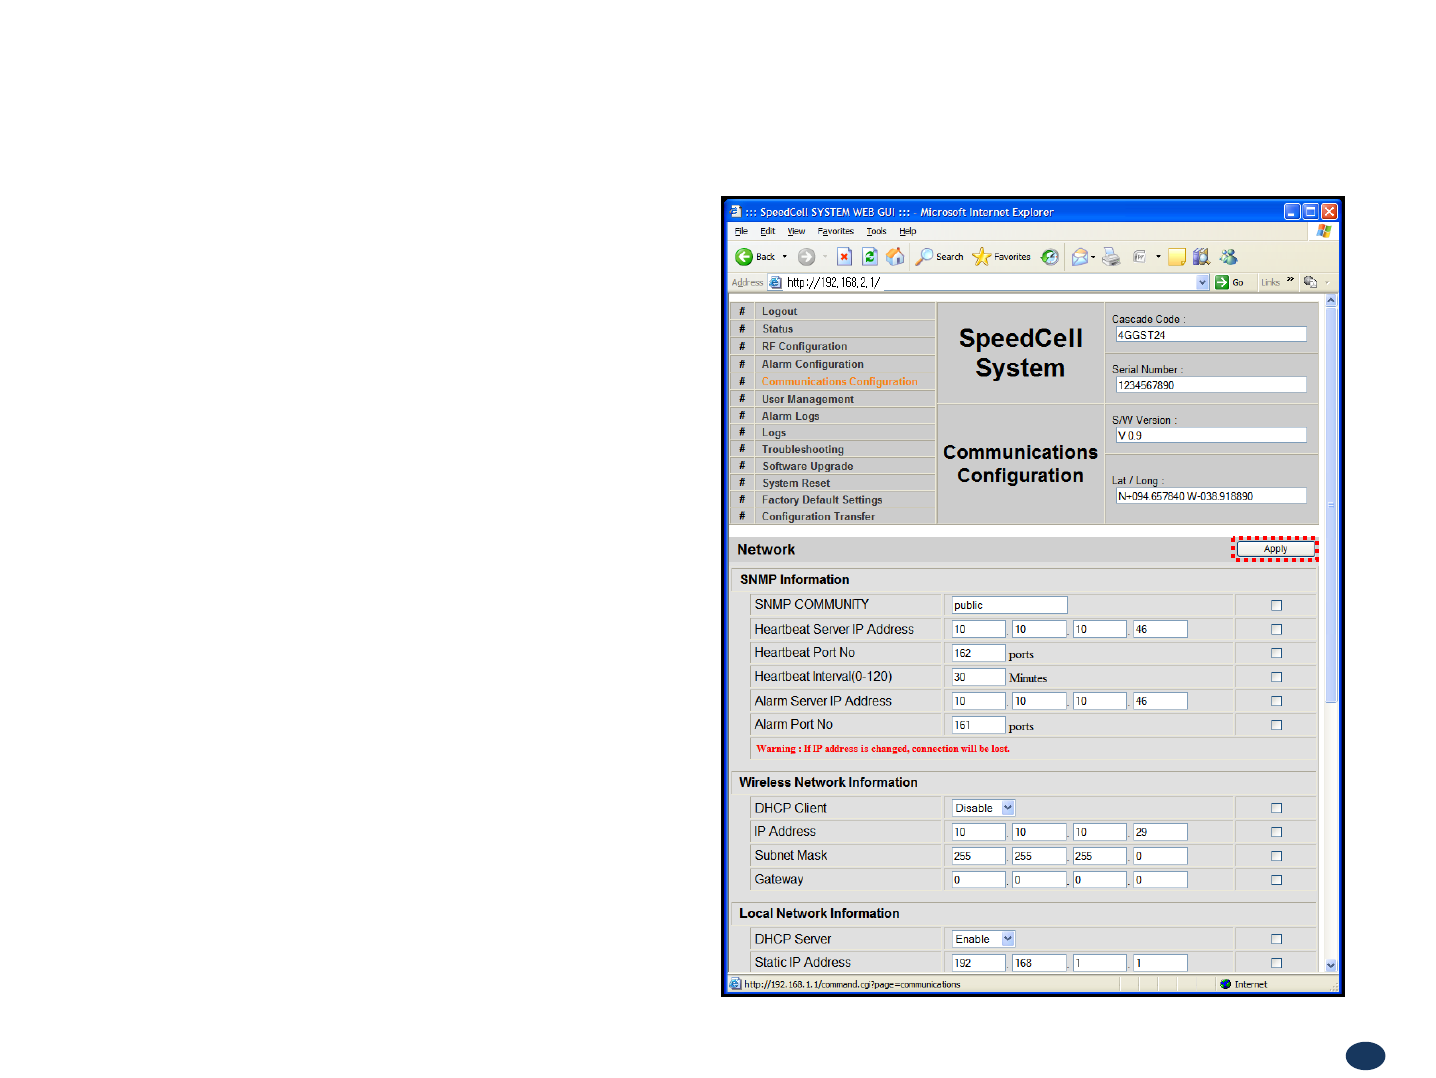Click the SNMP COMMUNITY text field

coord(1009,605)
